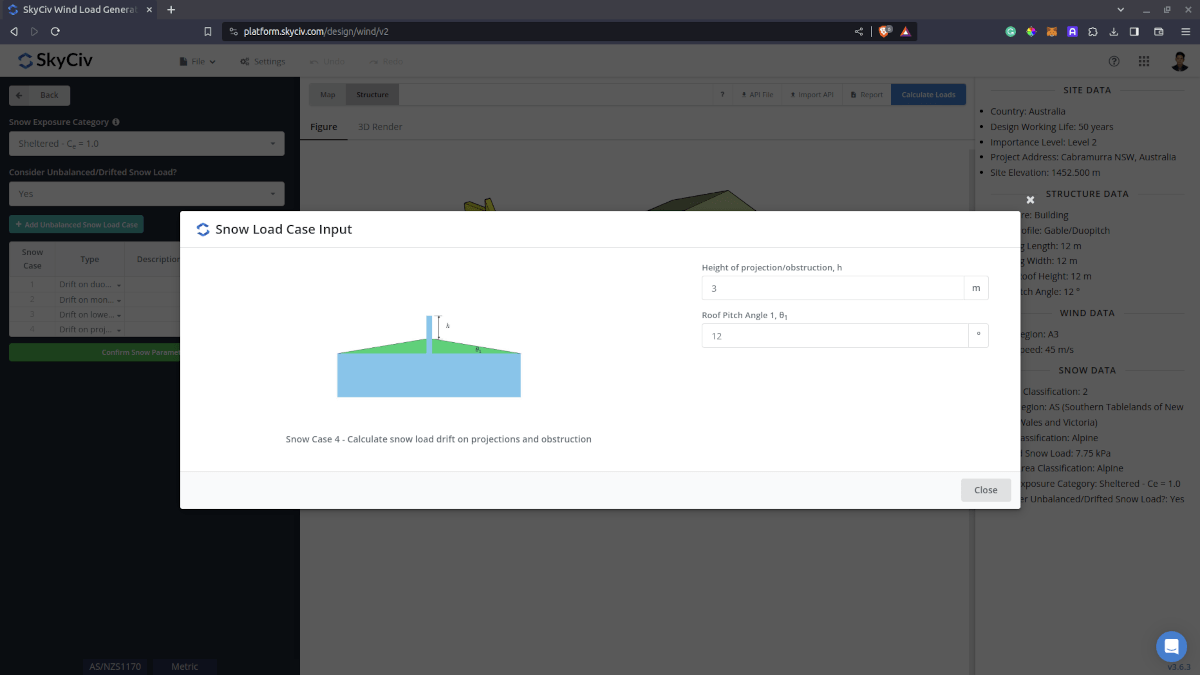The height and width of the screenshot is (675, 1200).
Task: Toggle the browser sidebar panel icon
Action: coord(1135,31)
